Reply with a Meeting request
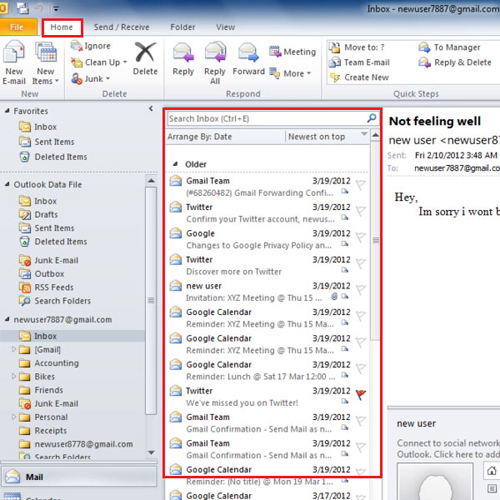Screen dimensions: 500x500 292,52
